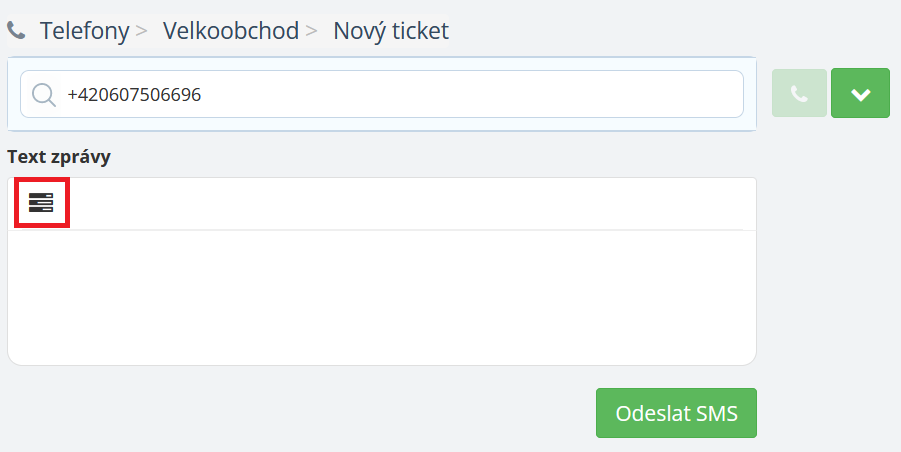This screenshot has width=901, height=452.
Task: Click the number +420607506696 text
Action: coord(134,95)
